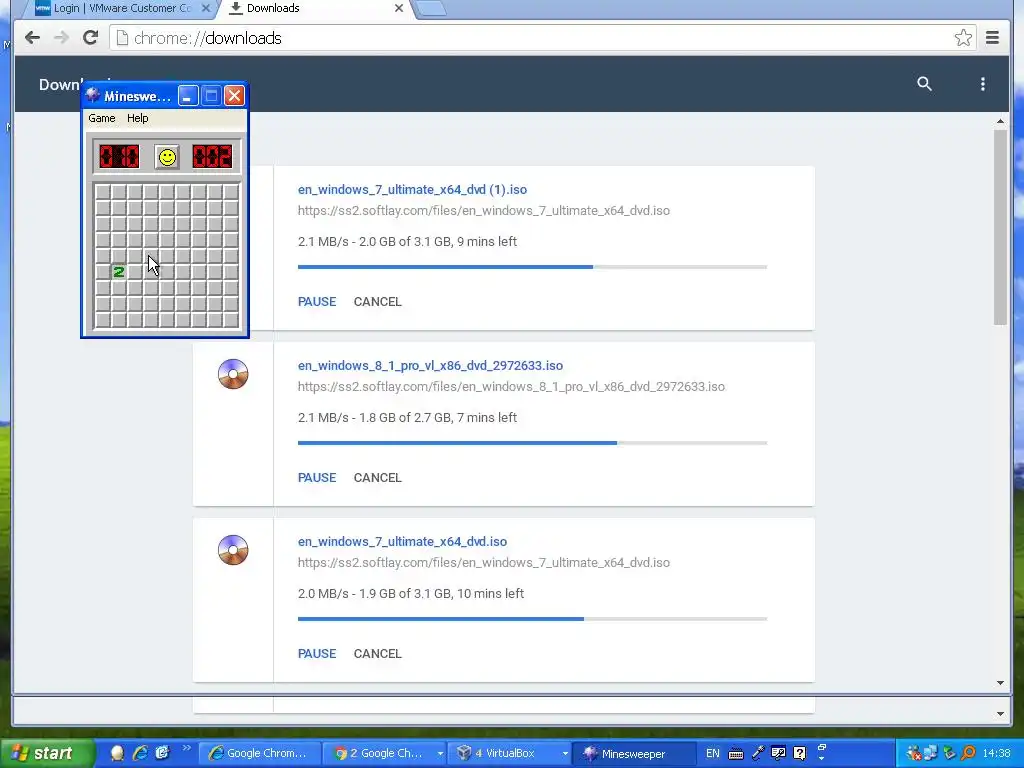
Task: Click the language bar help question icon
Action: pos(800,753)
